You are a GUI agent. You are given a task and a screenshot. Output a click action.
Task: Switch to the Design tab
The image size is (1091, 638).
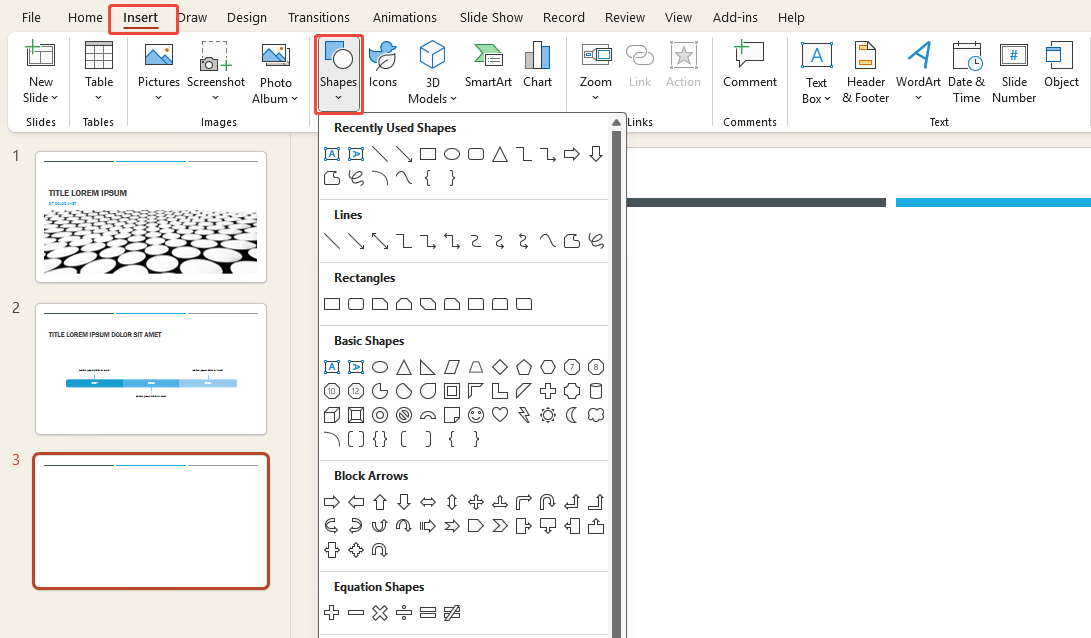[246, 17]
